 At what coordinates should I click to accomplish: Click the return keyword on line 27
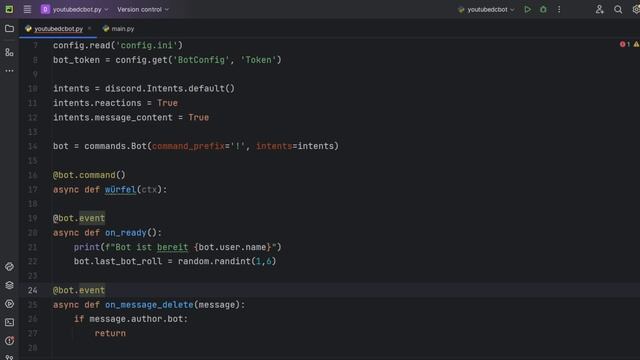click(110, 333)
